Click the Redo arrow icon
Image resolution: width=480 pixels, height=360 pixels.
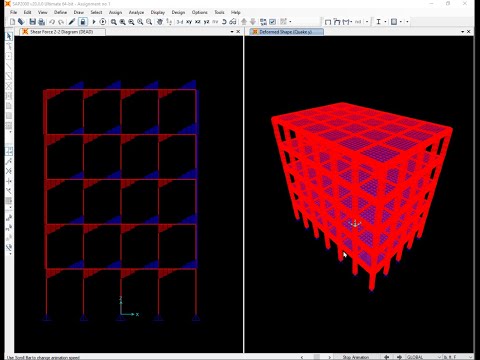61,22
